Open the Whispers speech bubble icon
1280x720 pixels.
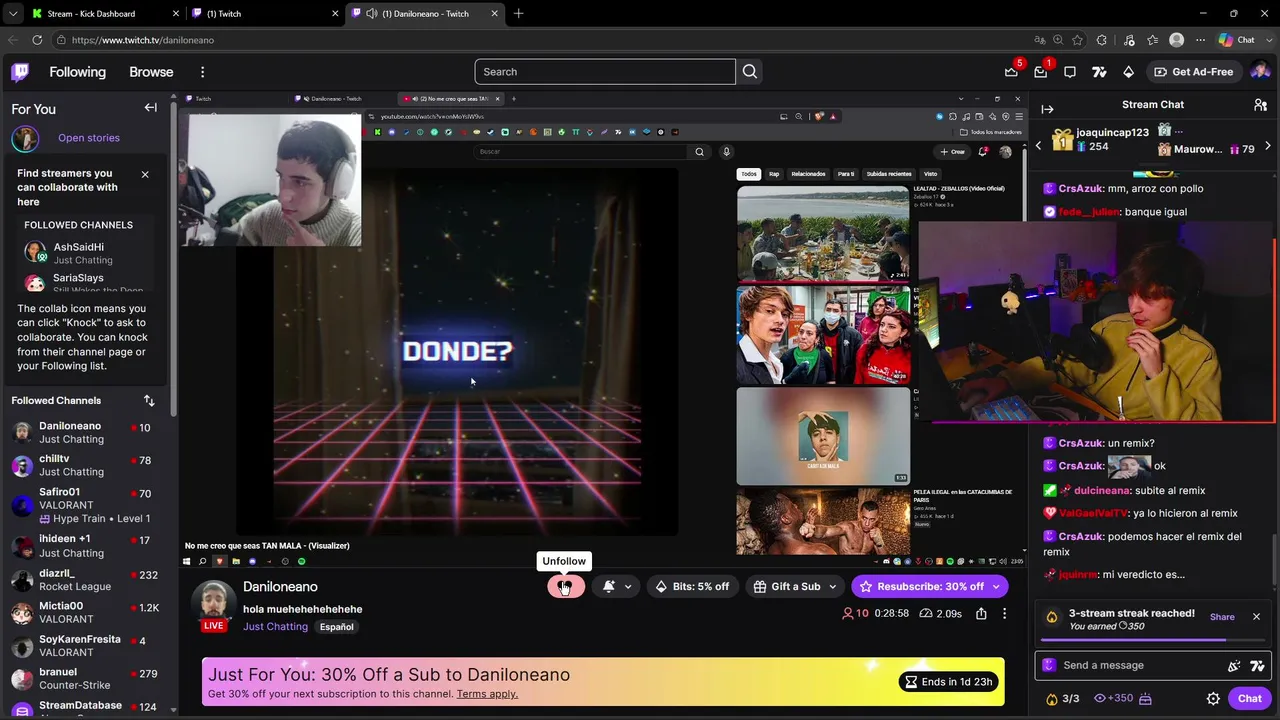click(1070, 72)
